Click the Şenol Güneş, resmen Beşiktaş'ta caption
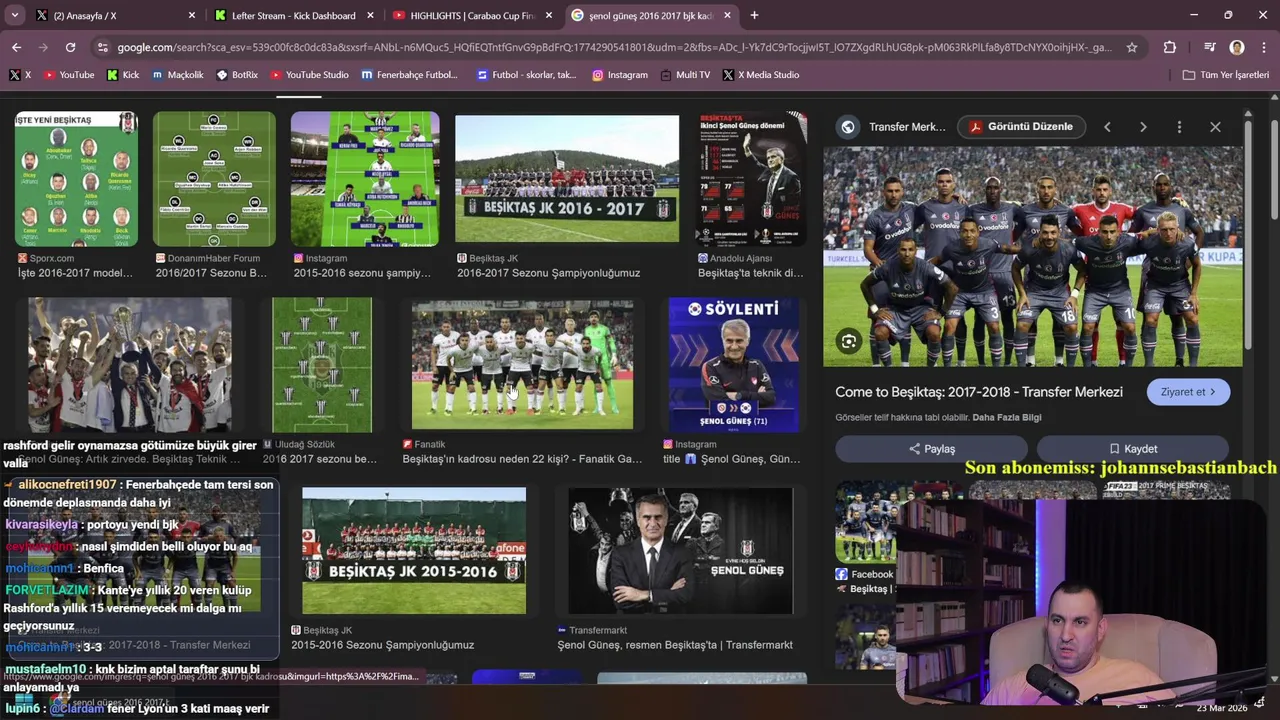The image size is (1280, 720). [x=675, y=645]
